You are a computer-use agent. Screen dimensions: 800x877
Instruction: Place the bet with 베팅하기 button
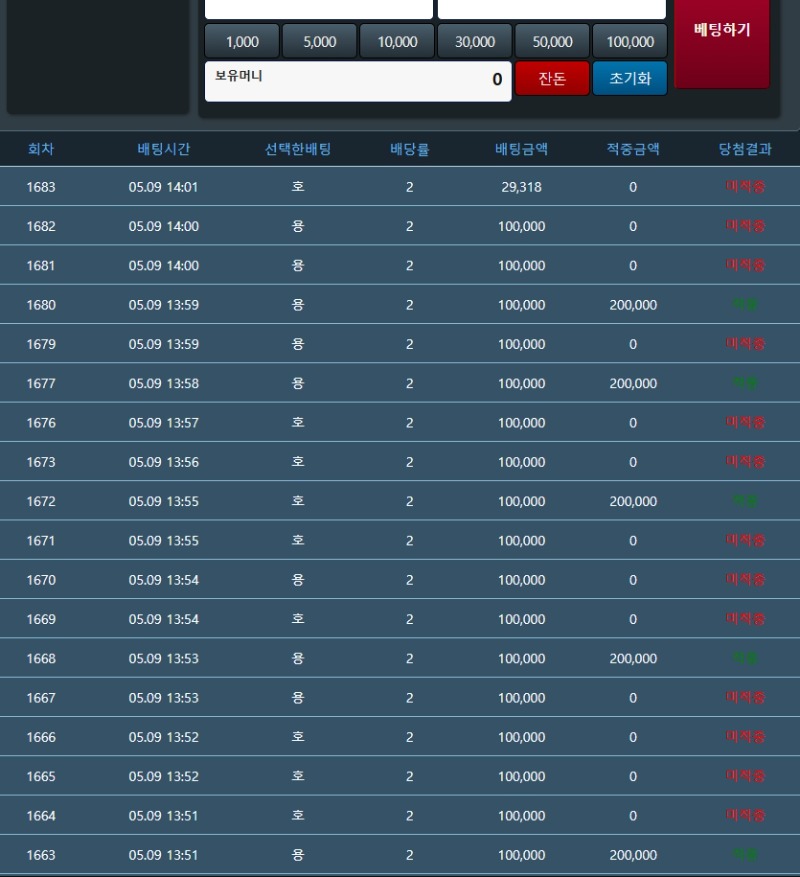[722, 43]
